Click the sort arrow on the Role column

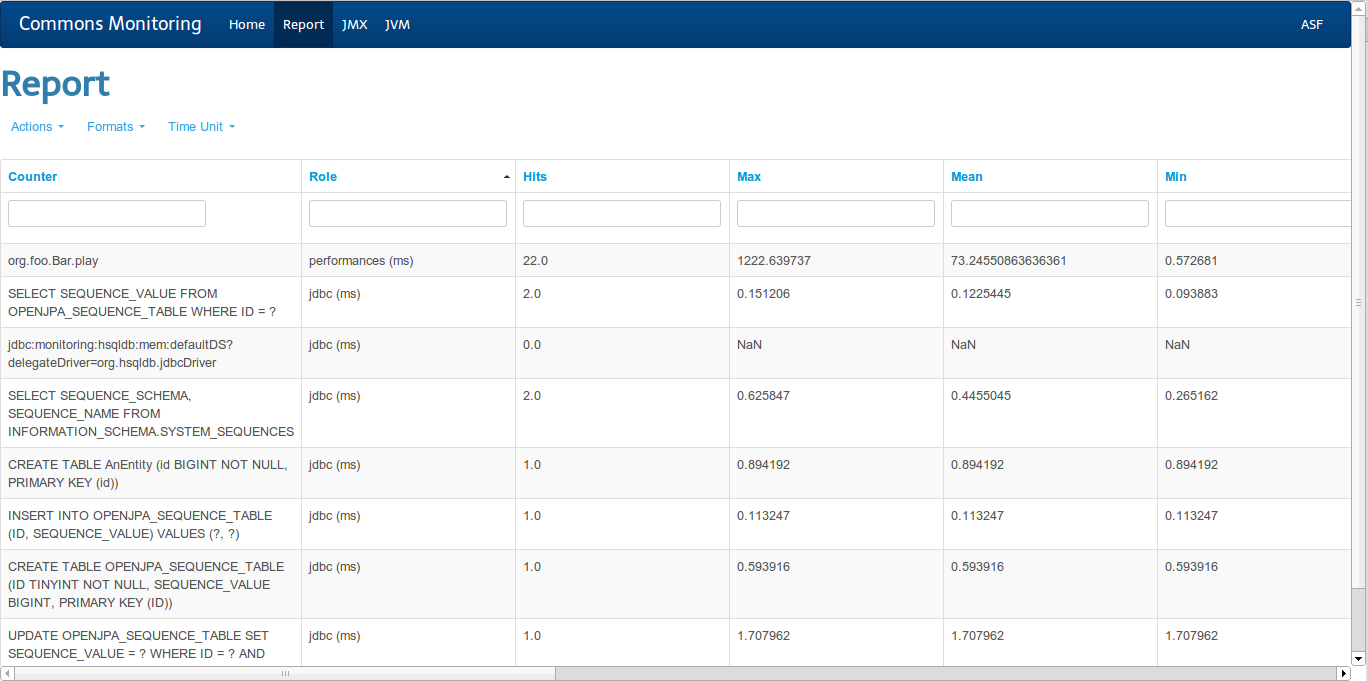(506, 175)
